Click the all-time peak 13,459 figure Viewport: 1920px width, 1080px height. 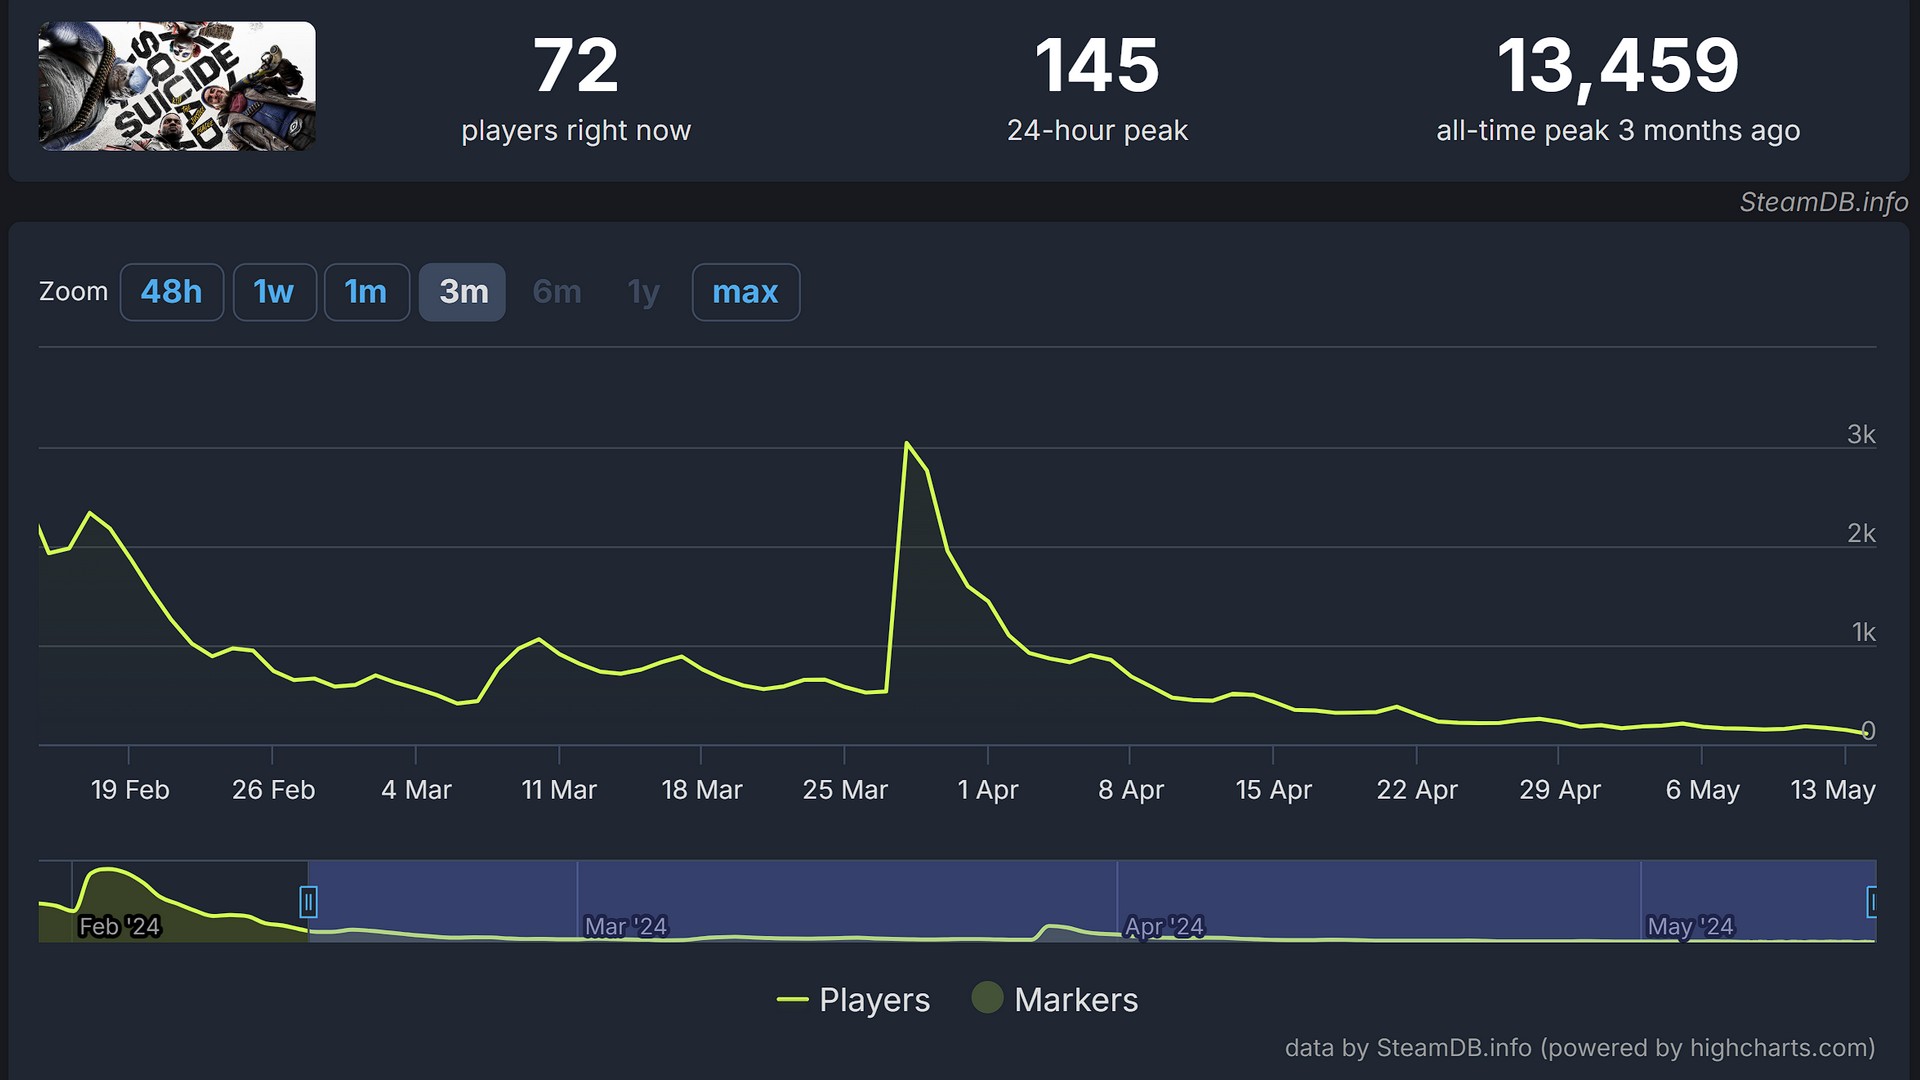pyautogui.click(x=1617, y=66)
